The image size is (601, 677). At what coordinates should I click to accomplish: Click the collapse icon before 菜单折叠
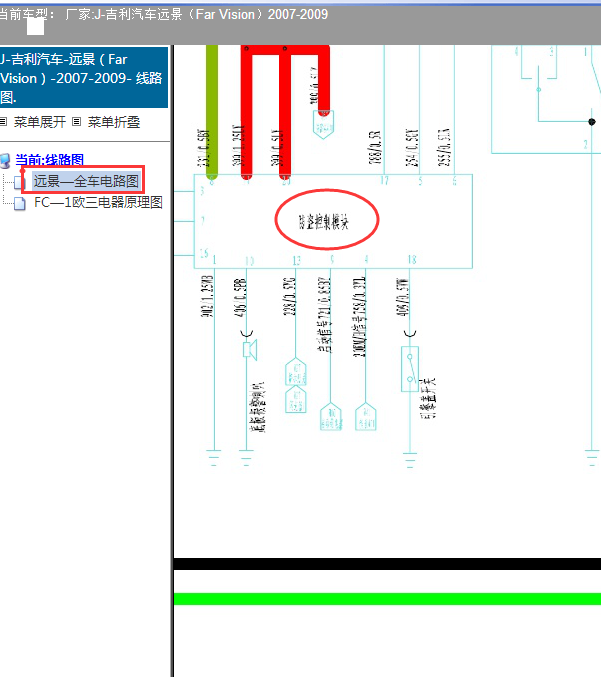click(76, 122)
